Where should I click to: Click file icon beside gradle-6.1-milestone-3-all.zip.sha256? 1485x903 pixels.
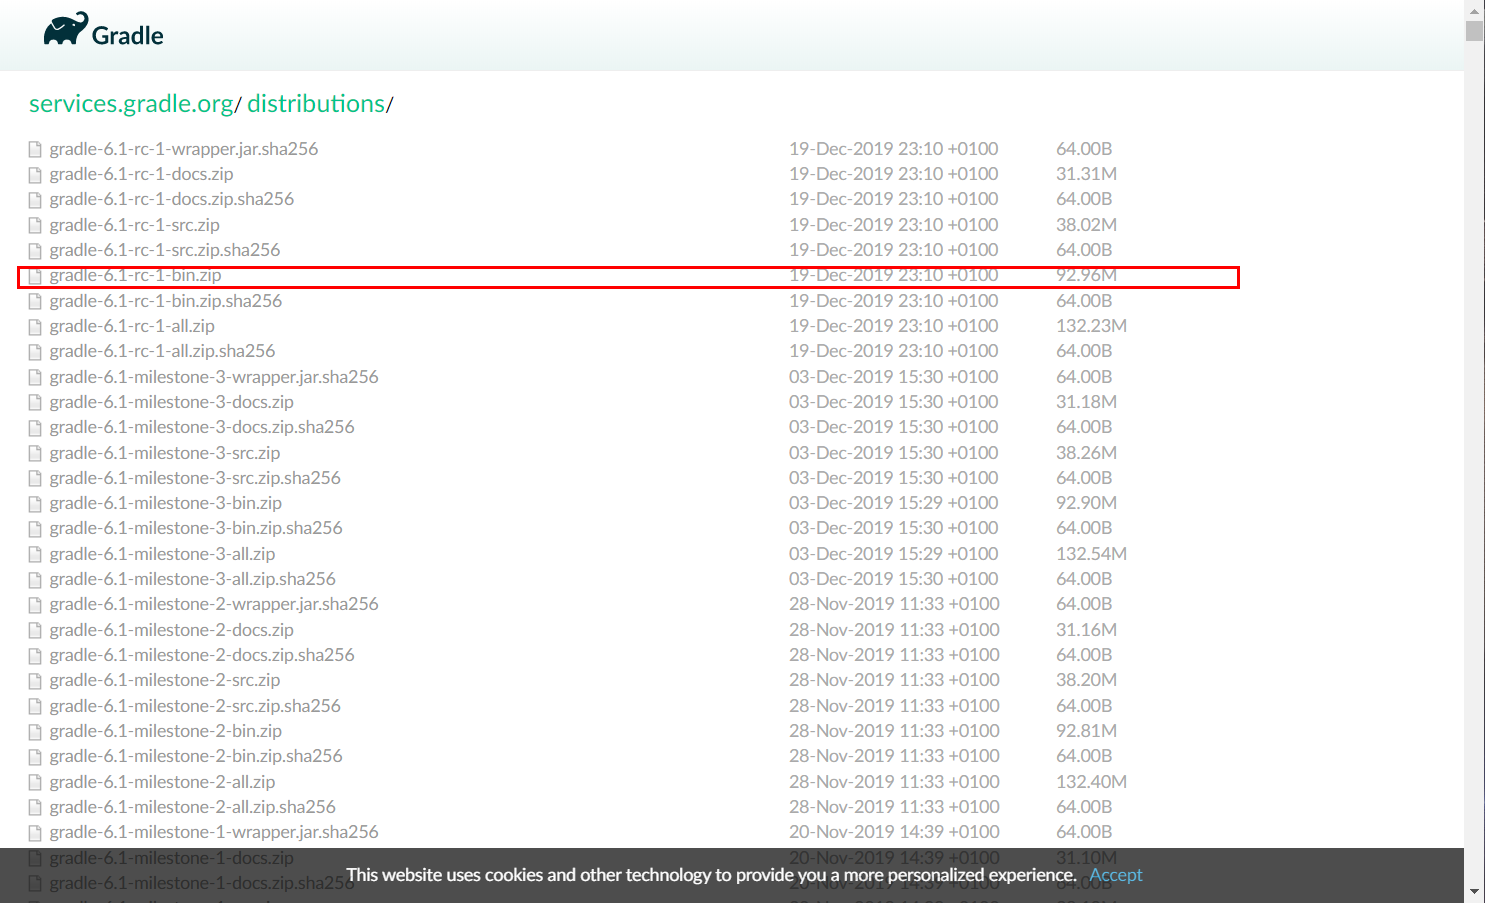(36, 580)
